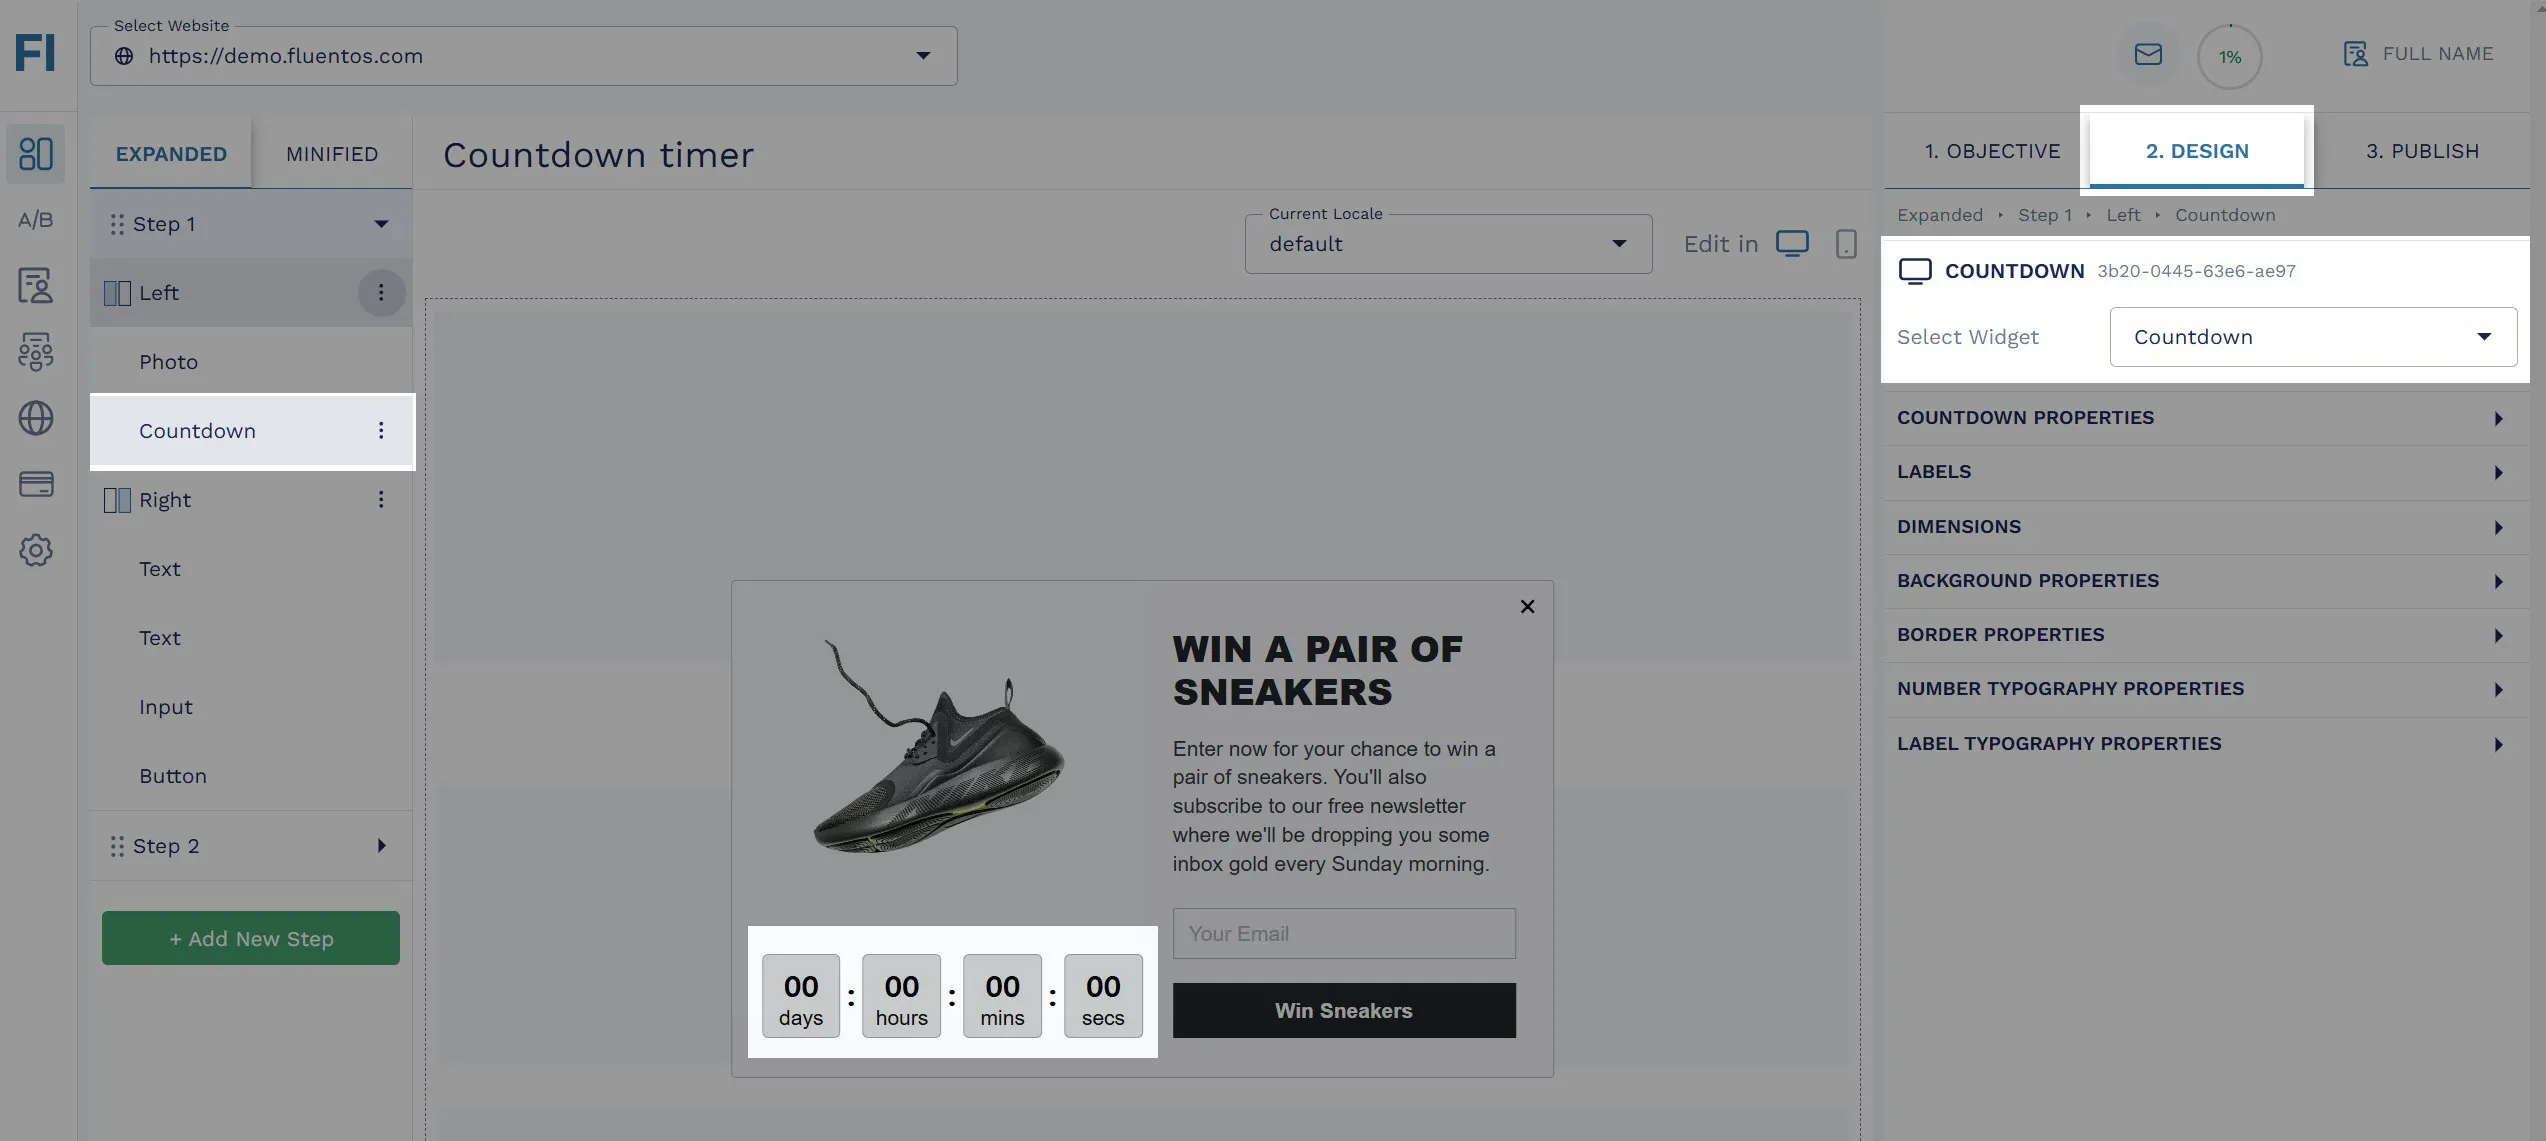Open the Select Widget Countdown dropdown
This screenshot has width=2546, height=1141.
coord(2313,337)
